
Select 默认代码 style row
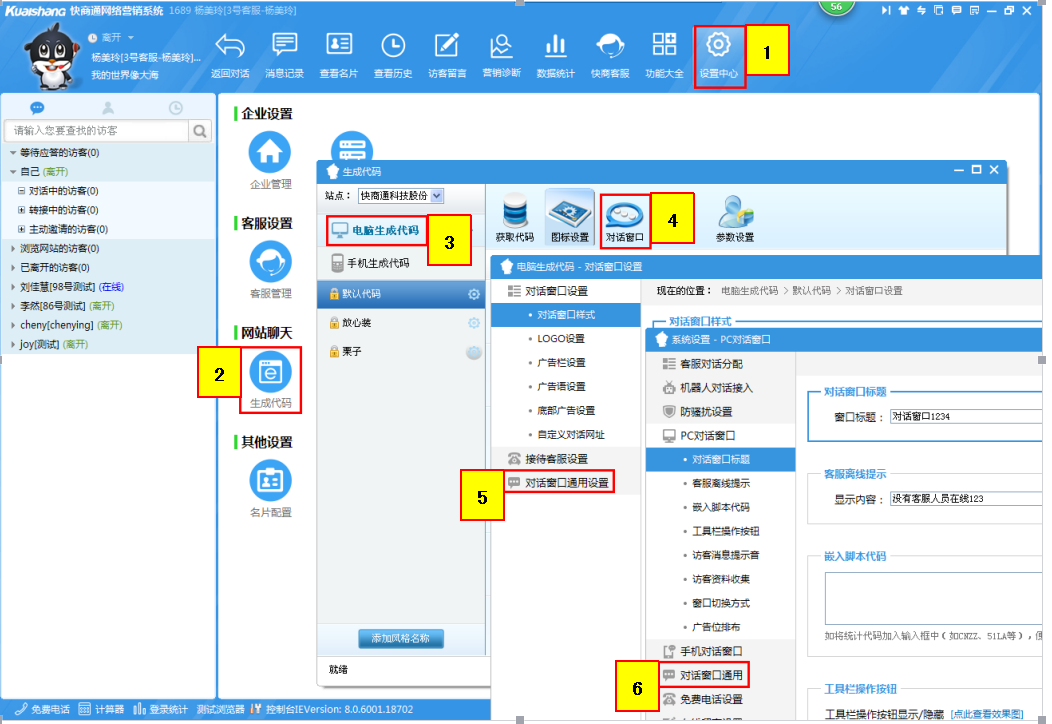tap(401, 294)
